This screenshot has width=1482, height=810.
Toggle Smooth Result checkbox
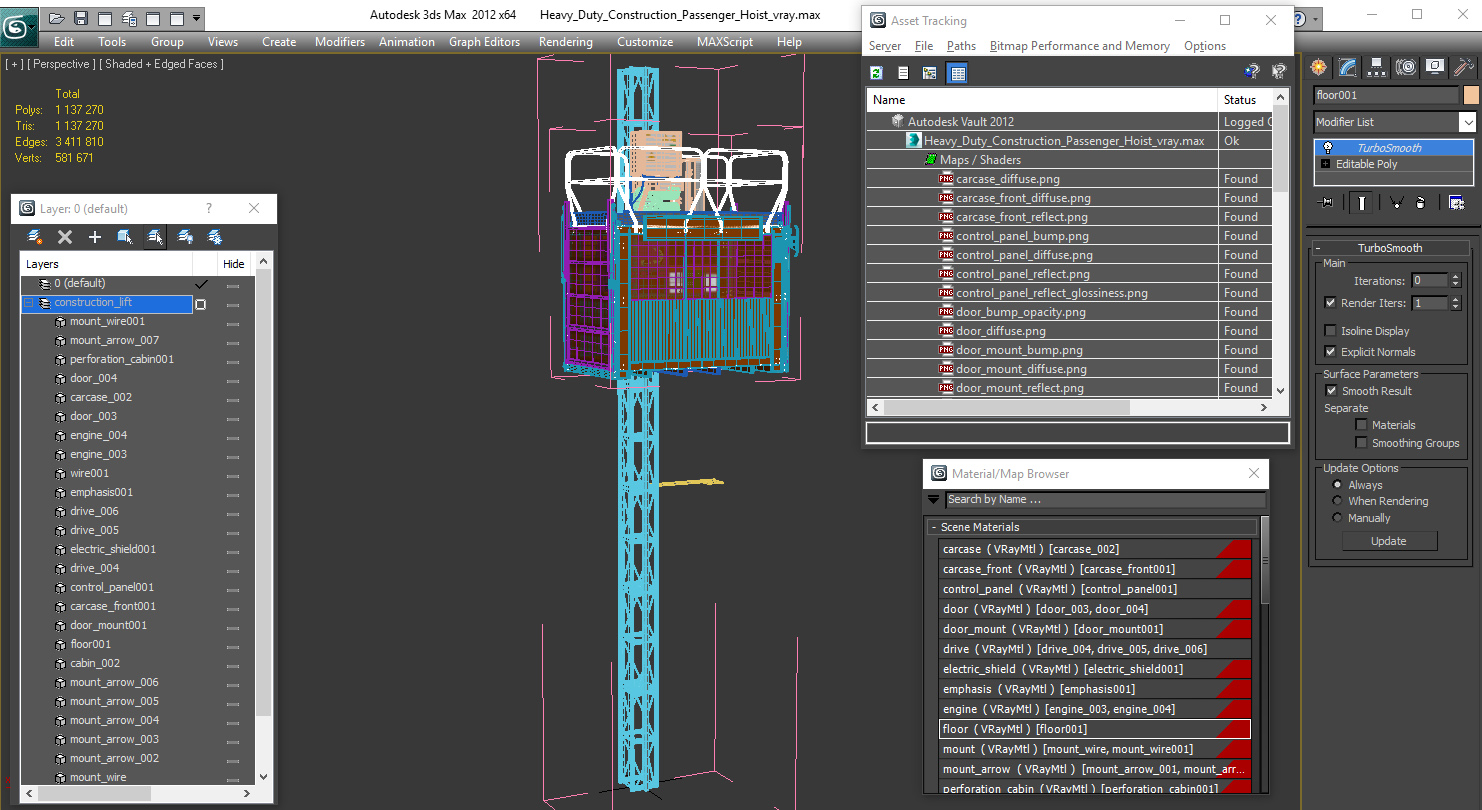[x=1331, y=391]
